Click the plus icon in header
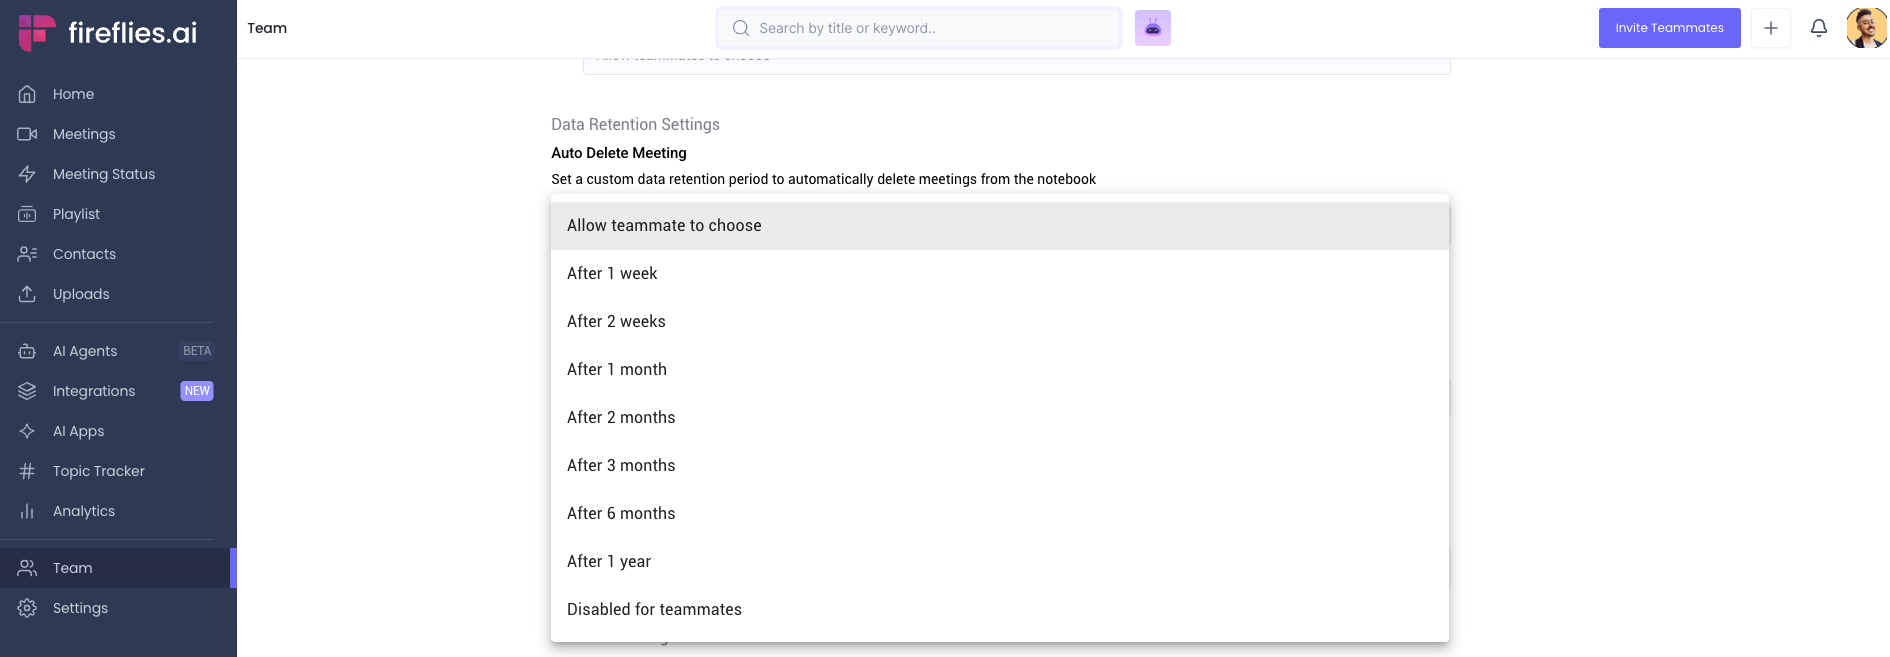The width and height of the screenshot is (1890, 657). [1770, 28]
